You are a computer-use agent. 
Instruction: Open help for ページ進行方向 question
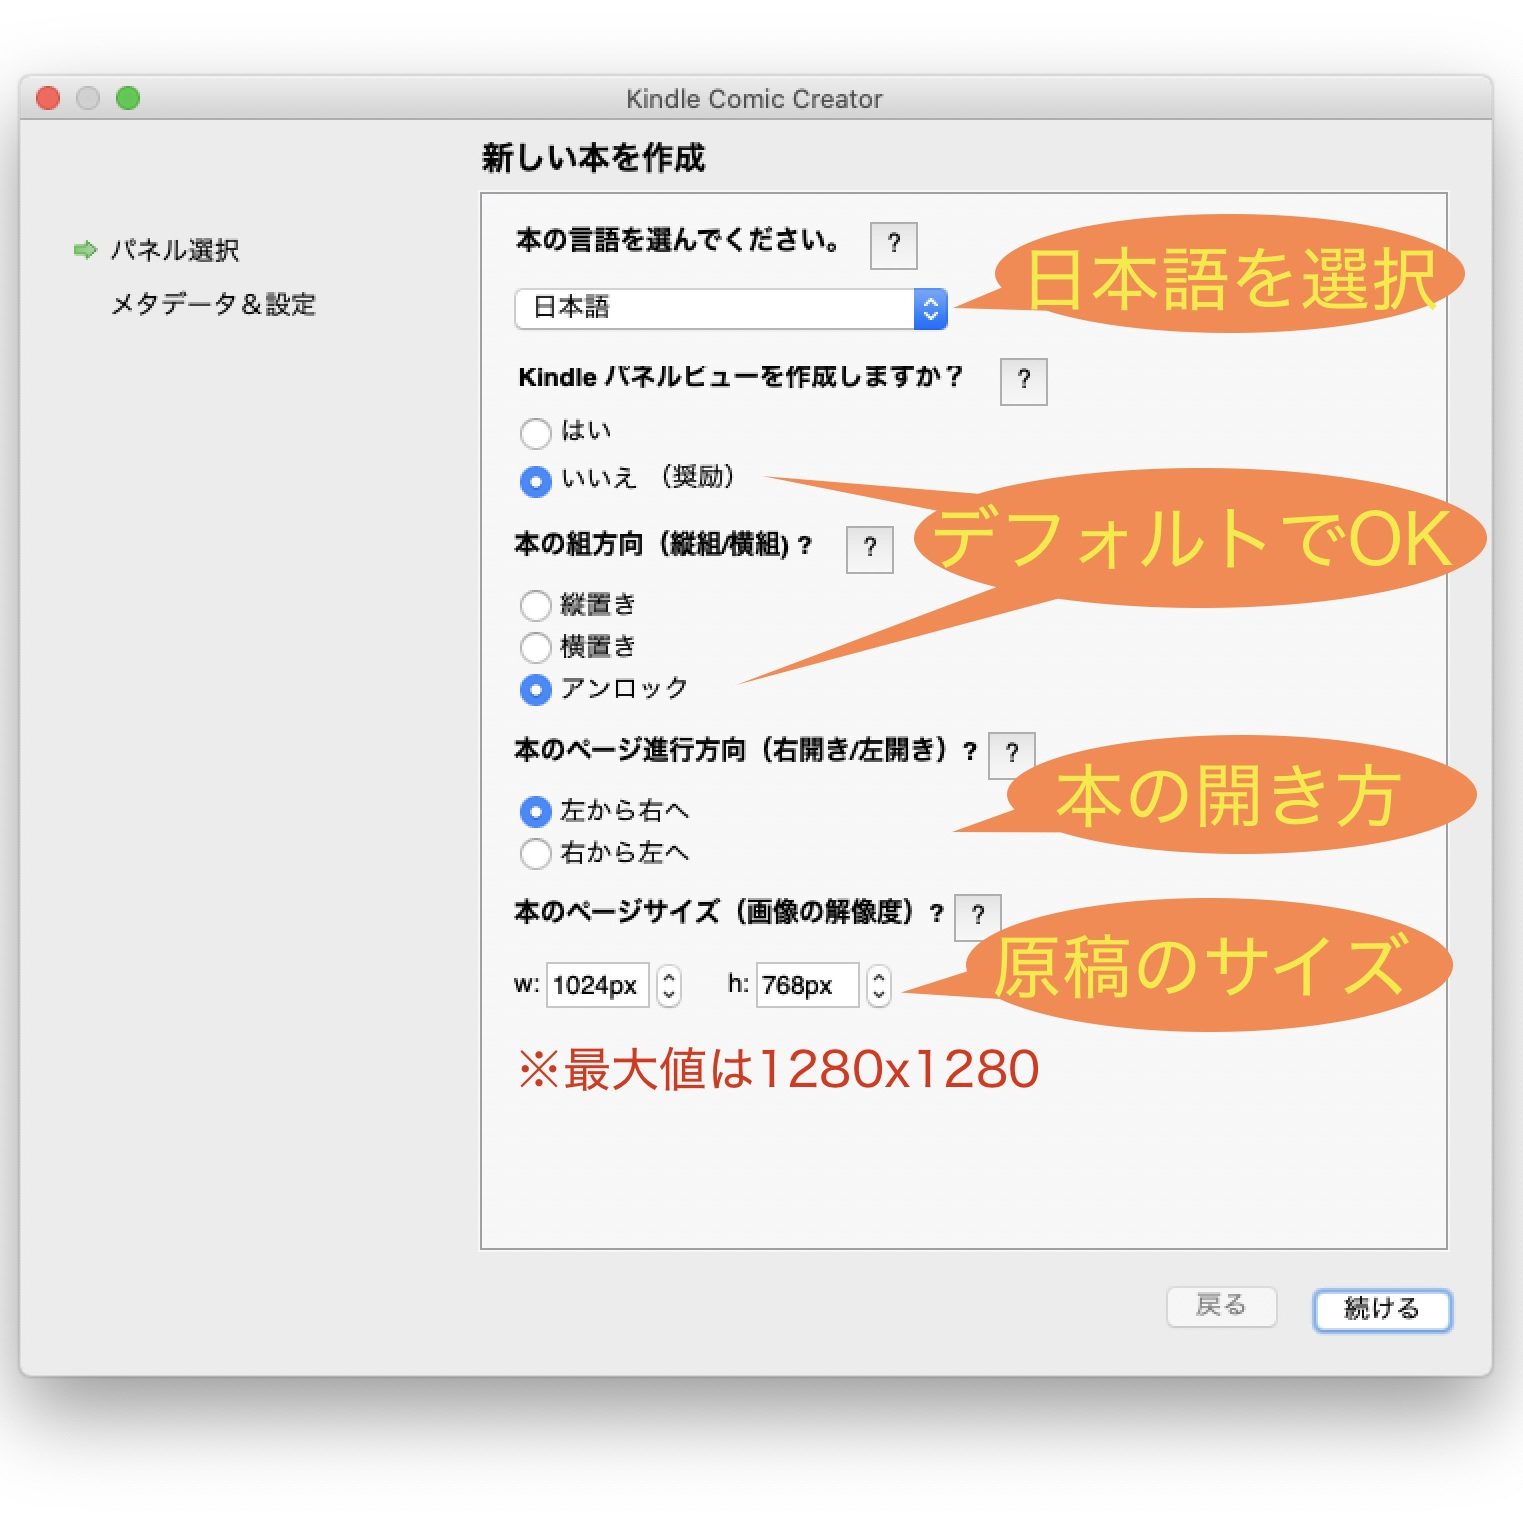click(1011, 754)
